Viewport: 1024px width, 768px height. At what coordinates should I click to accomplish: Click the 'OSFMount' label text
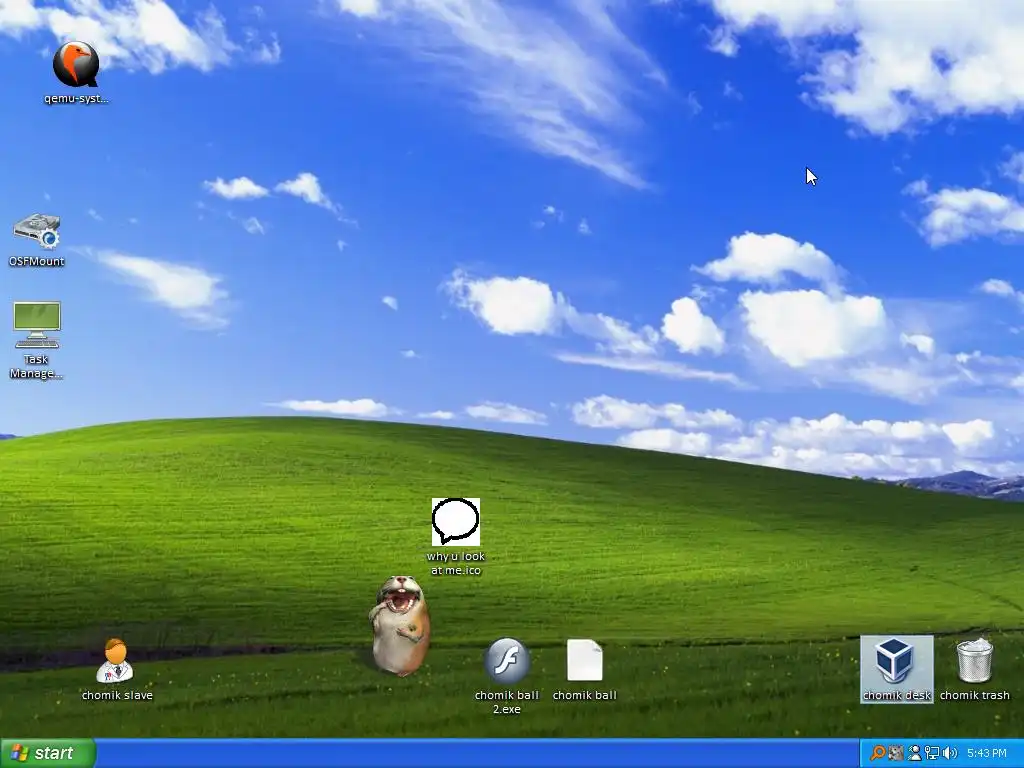click(37, 261)
